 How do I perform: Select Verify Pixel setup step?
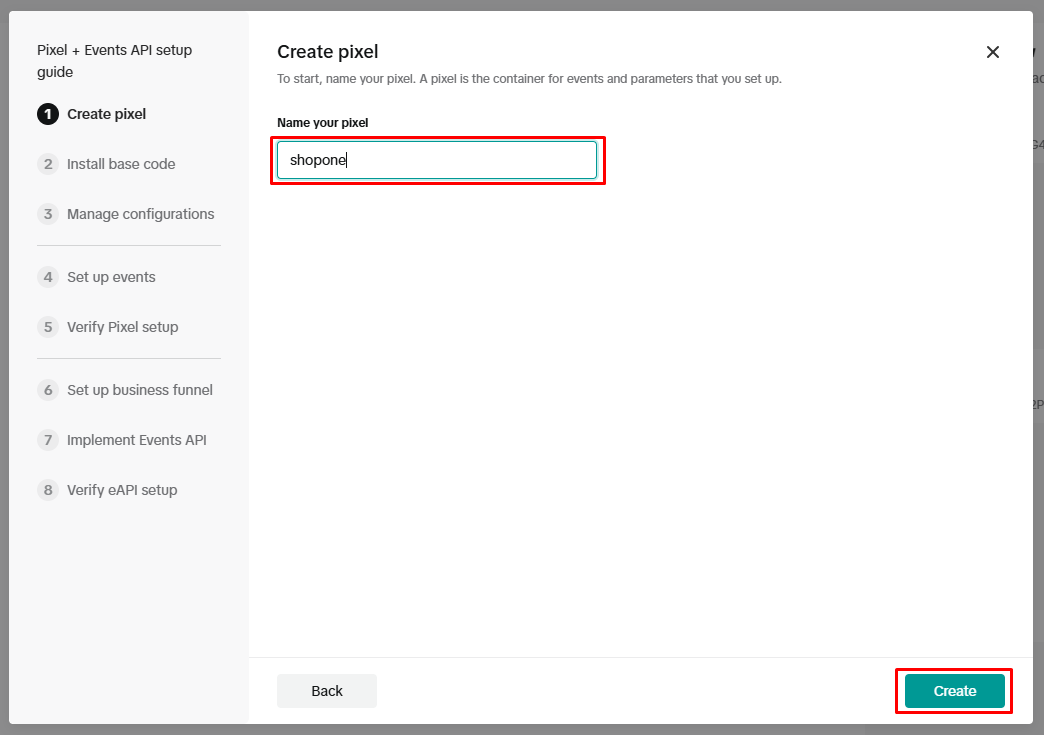[x=122, y=327]
